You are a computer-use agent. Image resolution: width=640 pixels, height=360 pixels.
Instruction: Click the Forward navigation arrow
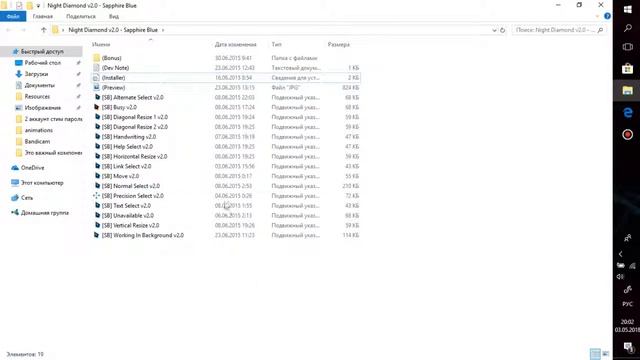coord(23,30)
